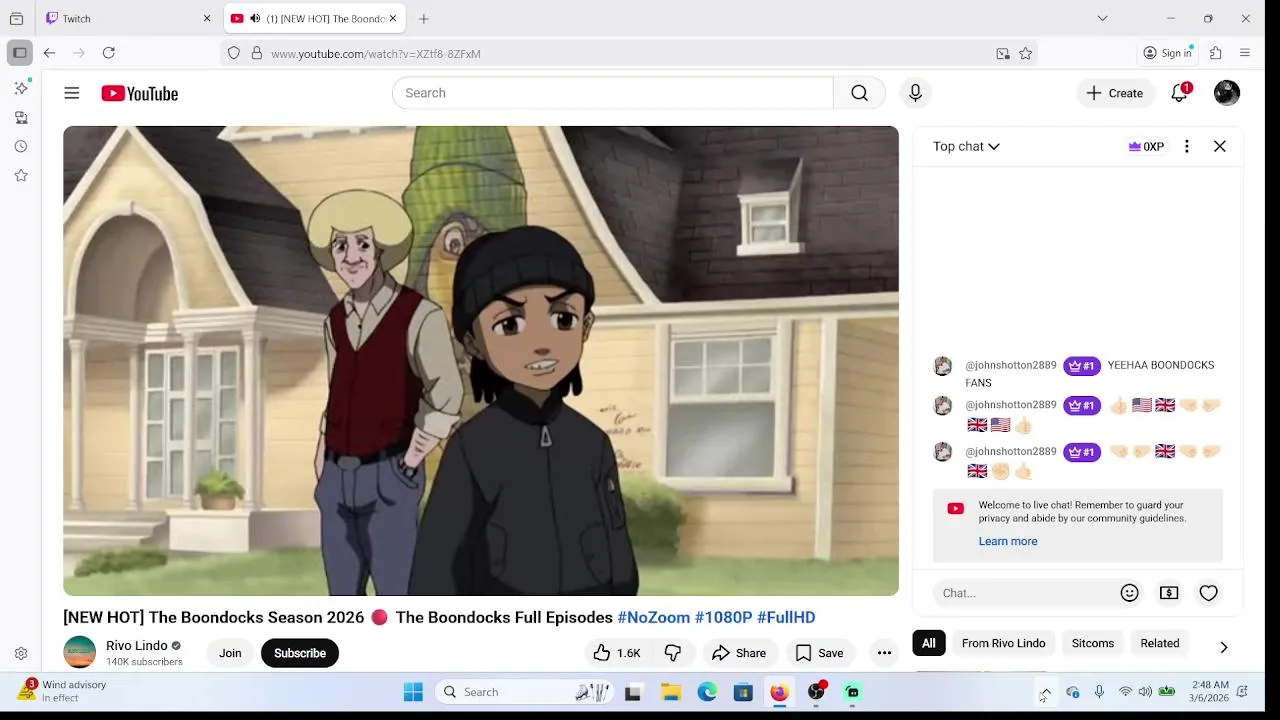The width and height of the screenshot is (1280, 720).
Task: Save the video to a playlist
Action: tap(819, 653)
